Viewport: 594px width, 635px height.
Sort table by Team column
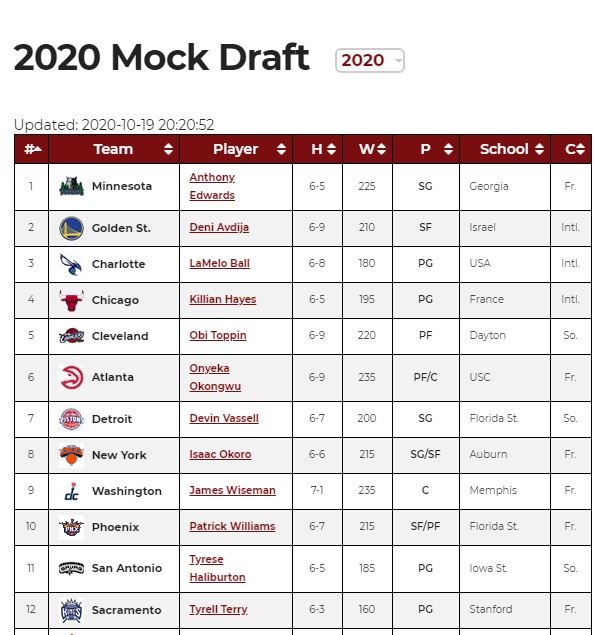pos(114,149)
